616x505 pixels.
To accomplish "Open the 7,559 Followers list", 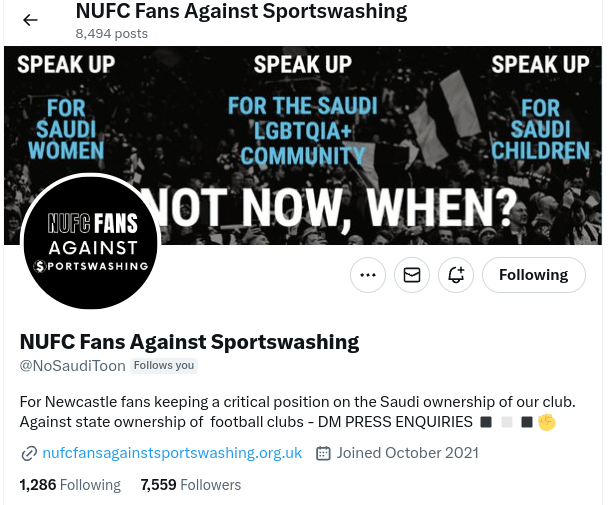I will 191,485.
